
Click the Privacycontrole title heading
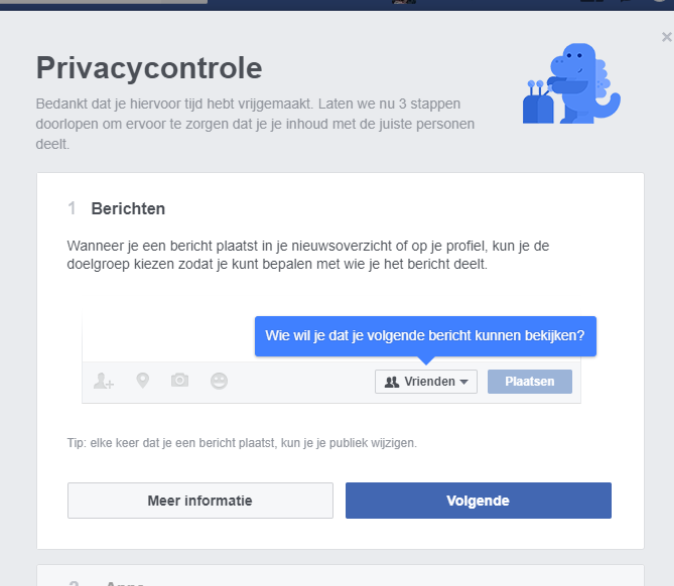click(149, 68)
